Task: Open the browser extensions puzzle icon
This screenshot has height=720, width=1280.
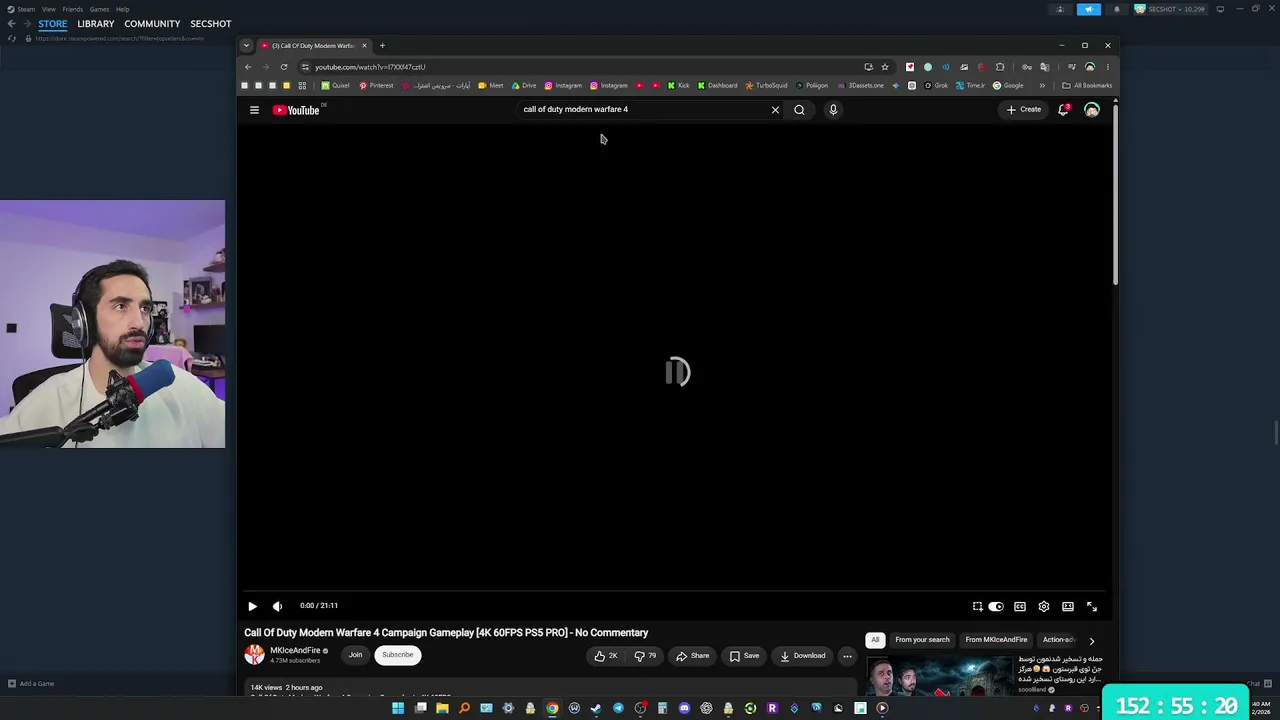Action: 1000,67
